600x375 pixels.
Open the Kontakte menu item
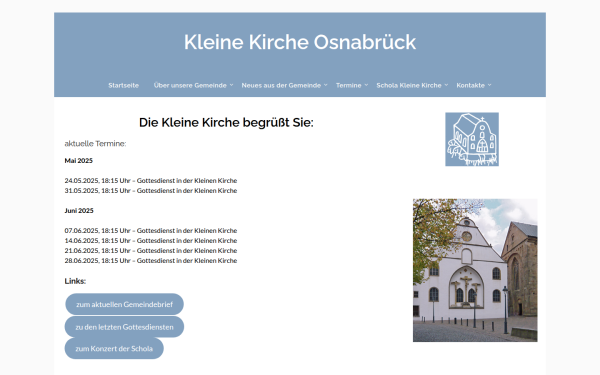pyautogui.click(x=470, y=85)
